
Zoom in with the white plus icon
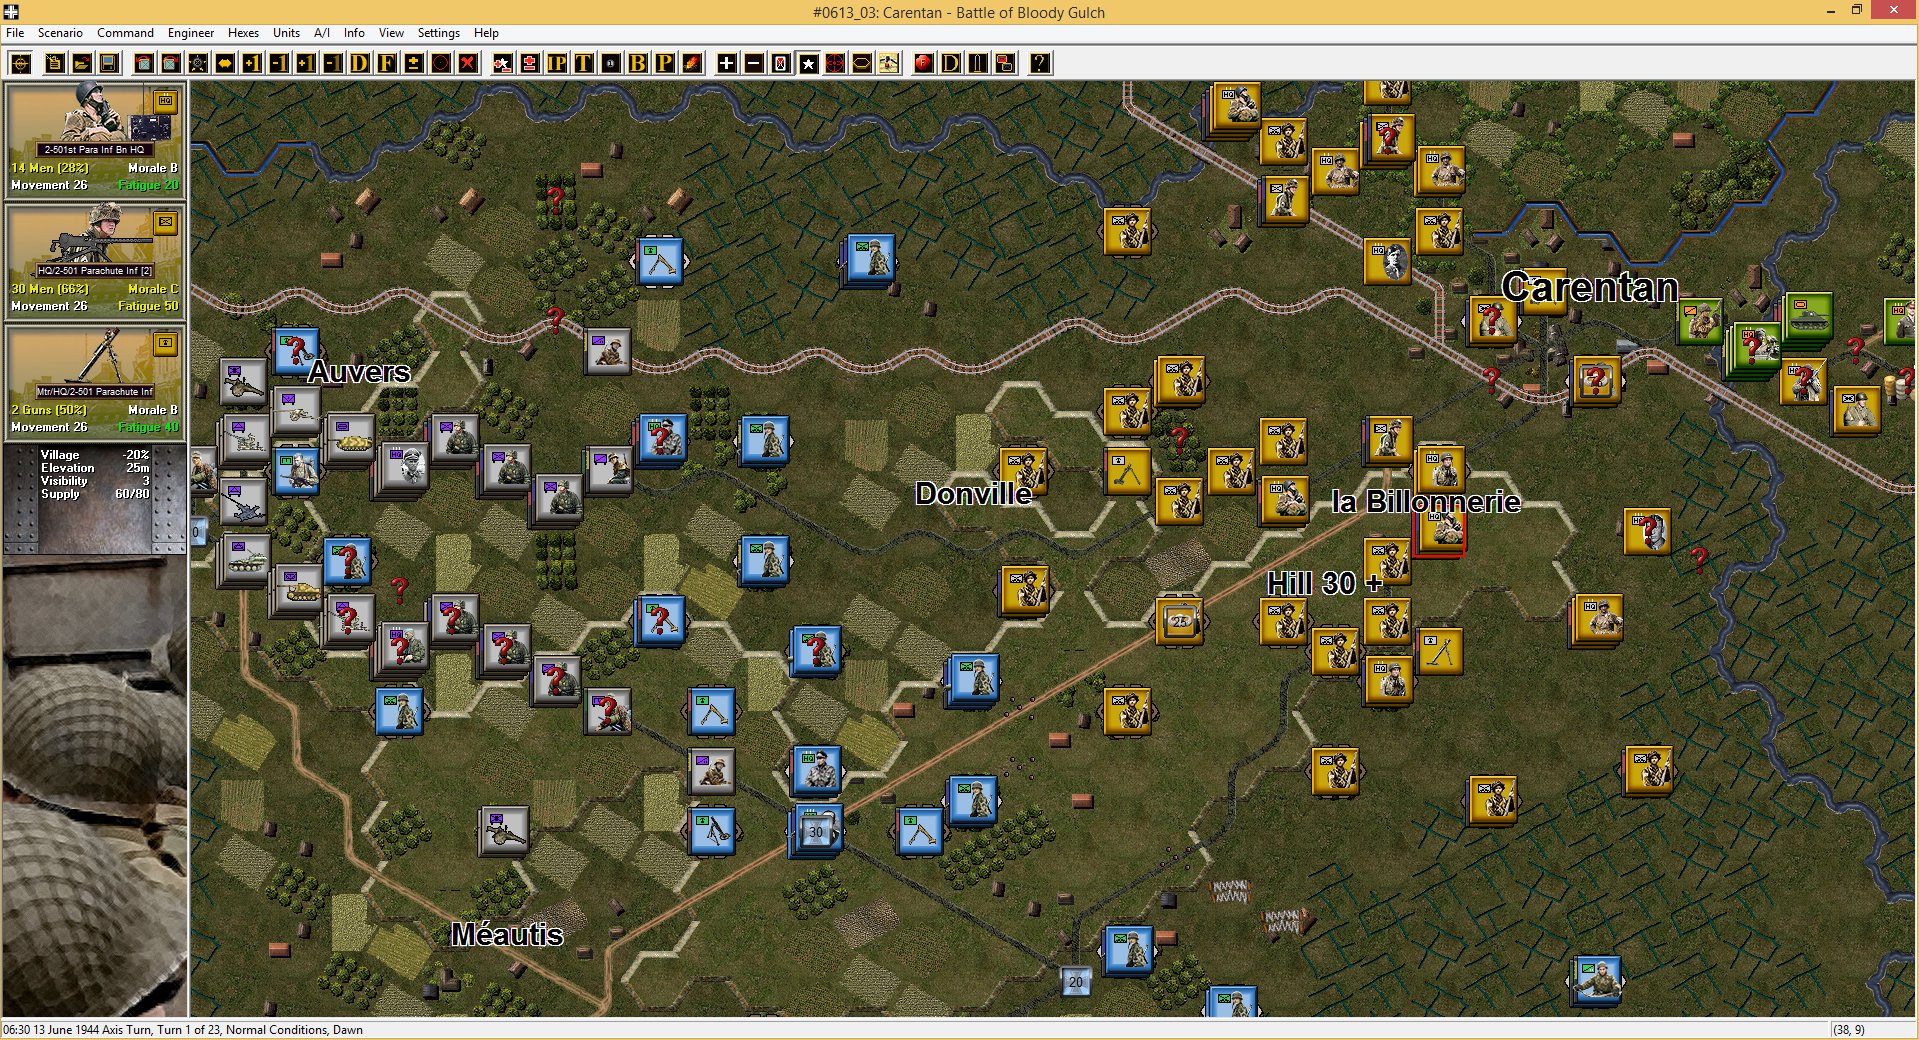point(726,64)
